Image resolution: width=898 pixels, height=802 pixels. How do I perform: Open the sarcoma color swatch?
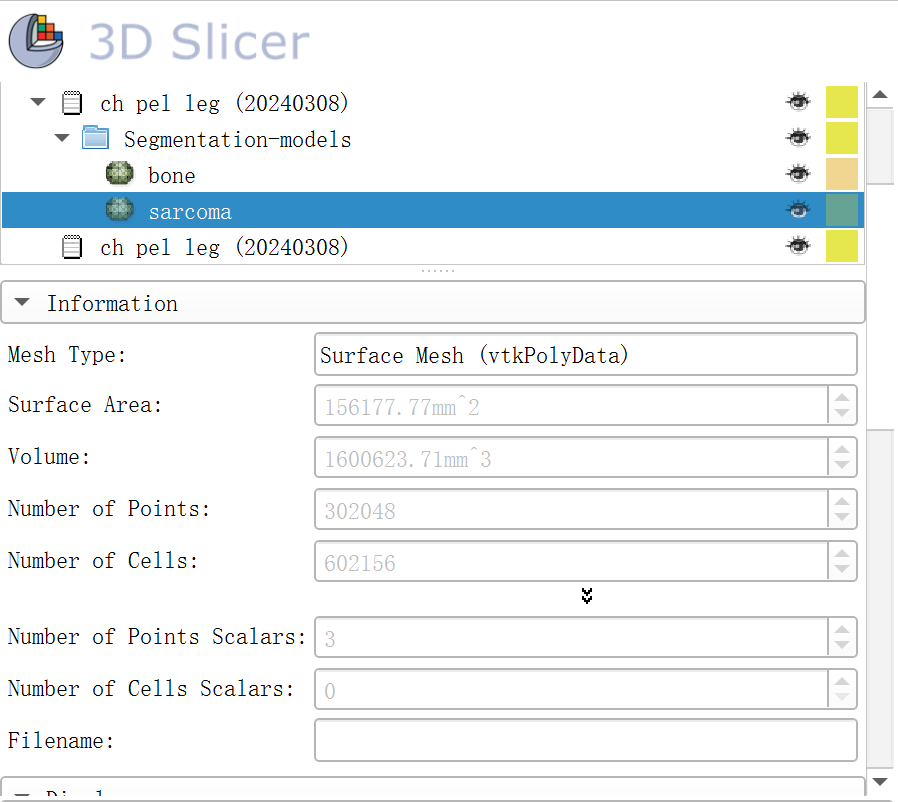click(x=841, y=211)
